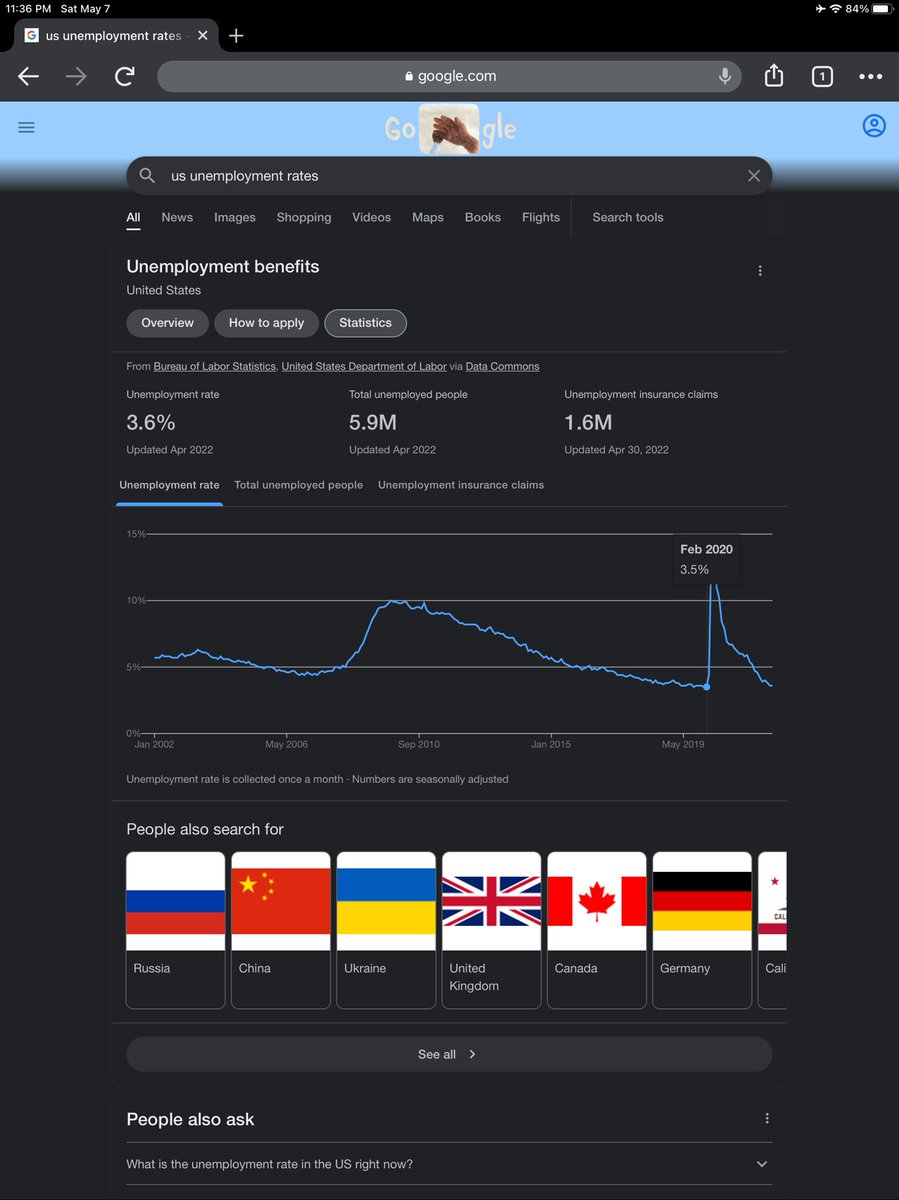Click the Feb 2020 3.5% chart tooltip
Viewport: 899px width, 1200px height.
pyautogui.click(x=707, y=560)
